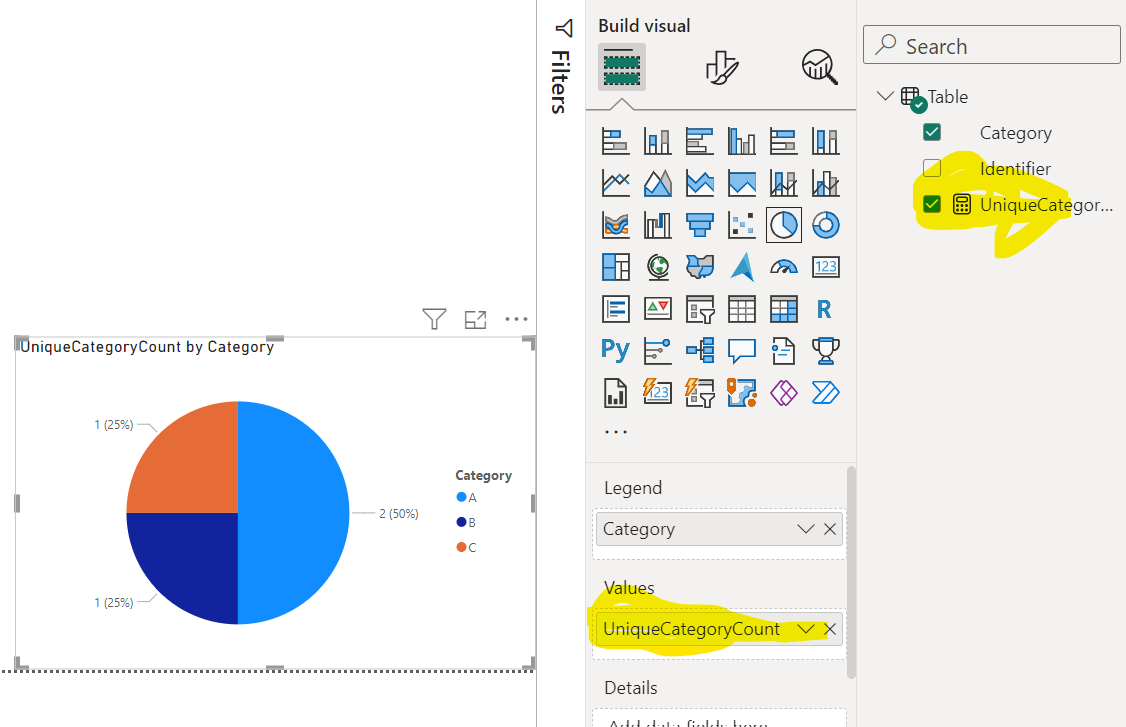Image resolution: width=1126 pixels, height=727 pixels.
Task: Select the Identifier field name
Action: 1015,169
